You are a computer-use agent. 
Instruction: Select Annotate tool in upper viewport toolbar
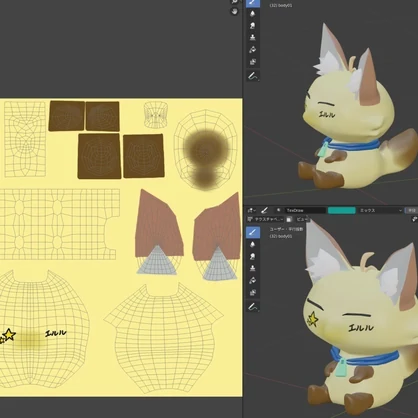(253, 76)
